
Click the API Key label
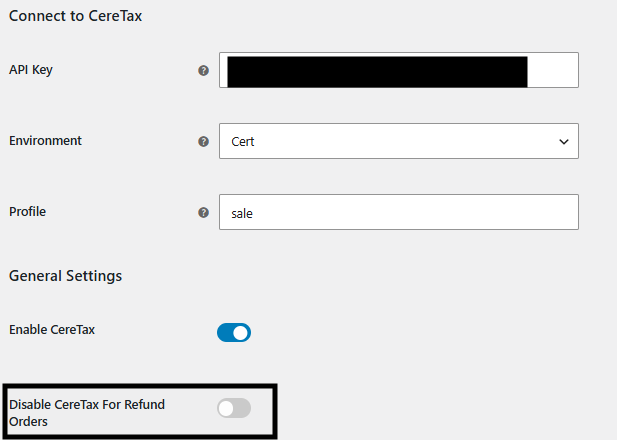pos(31,70)
